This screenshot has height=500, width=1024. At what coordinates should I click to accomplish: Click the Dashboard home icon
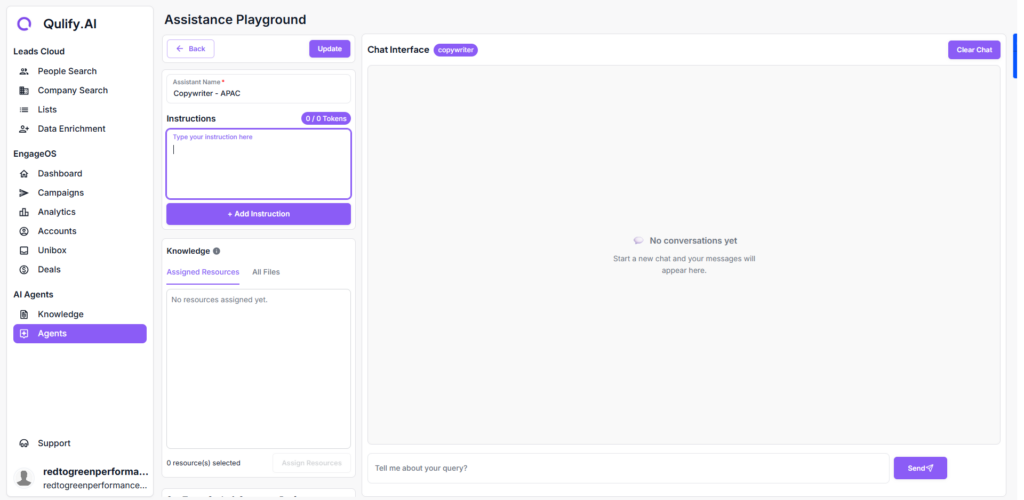point(24,174)
